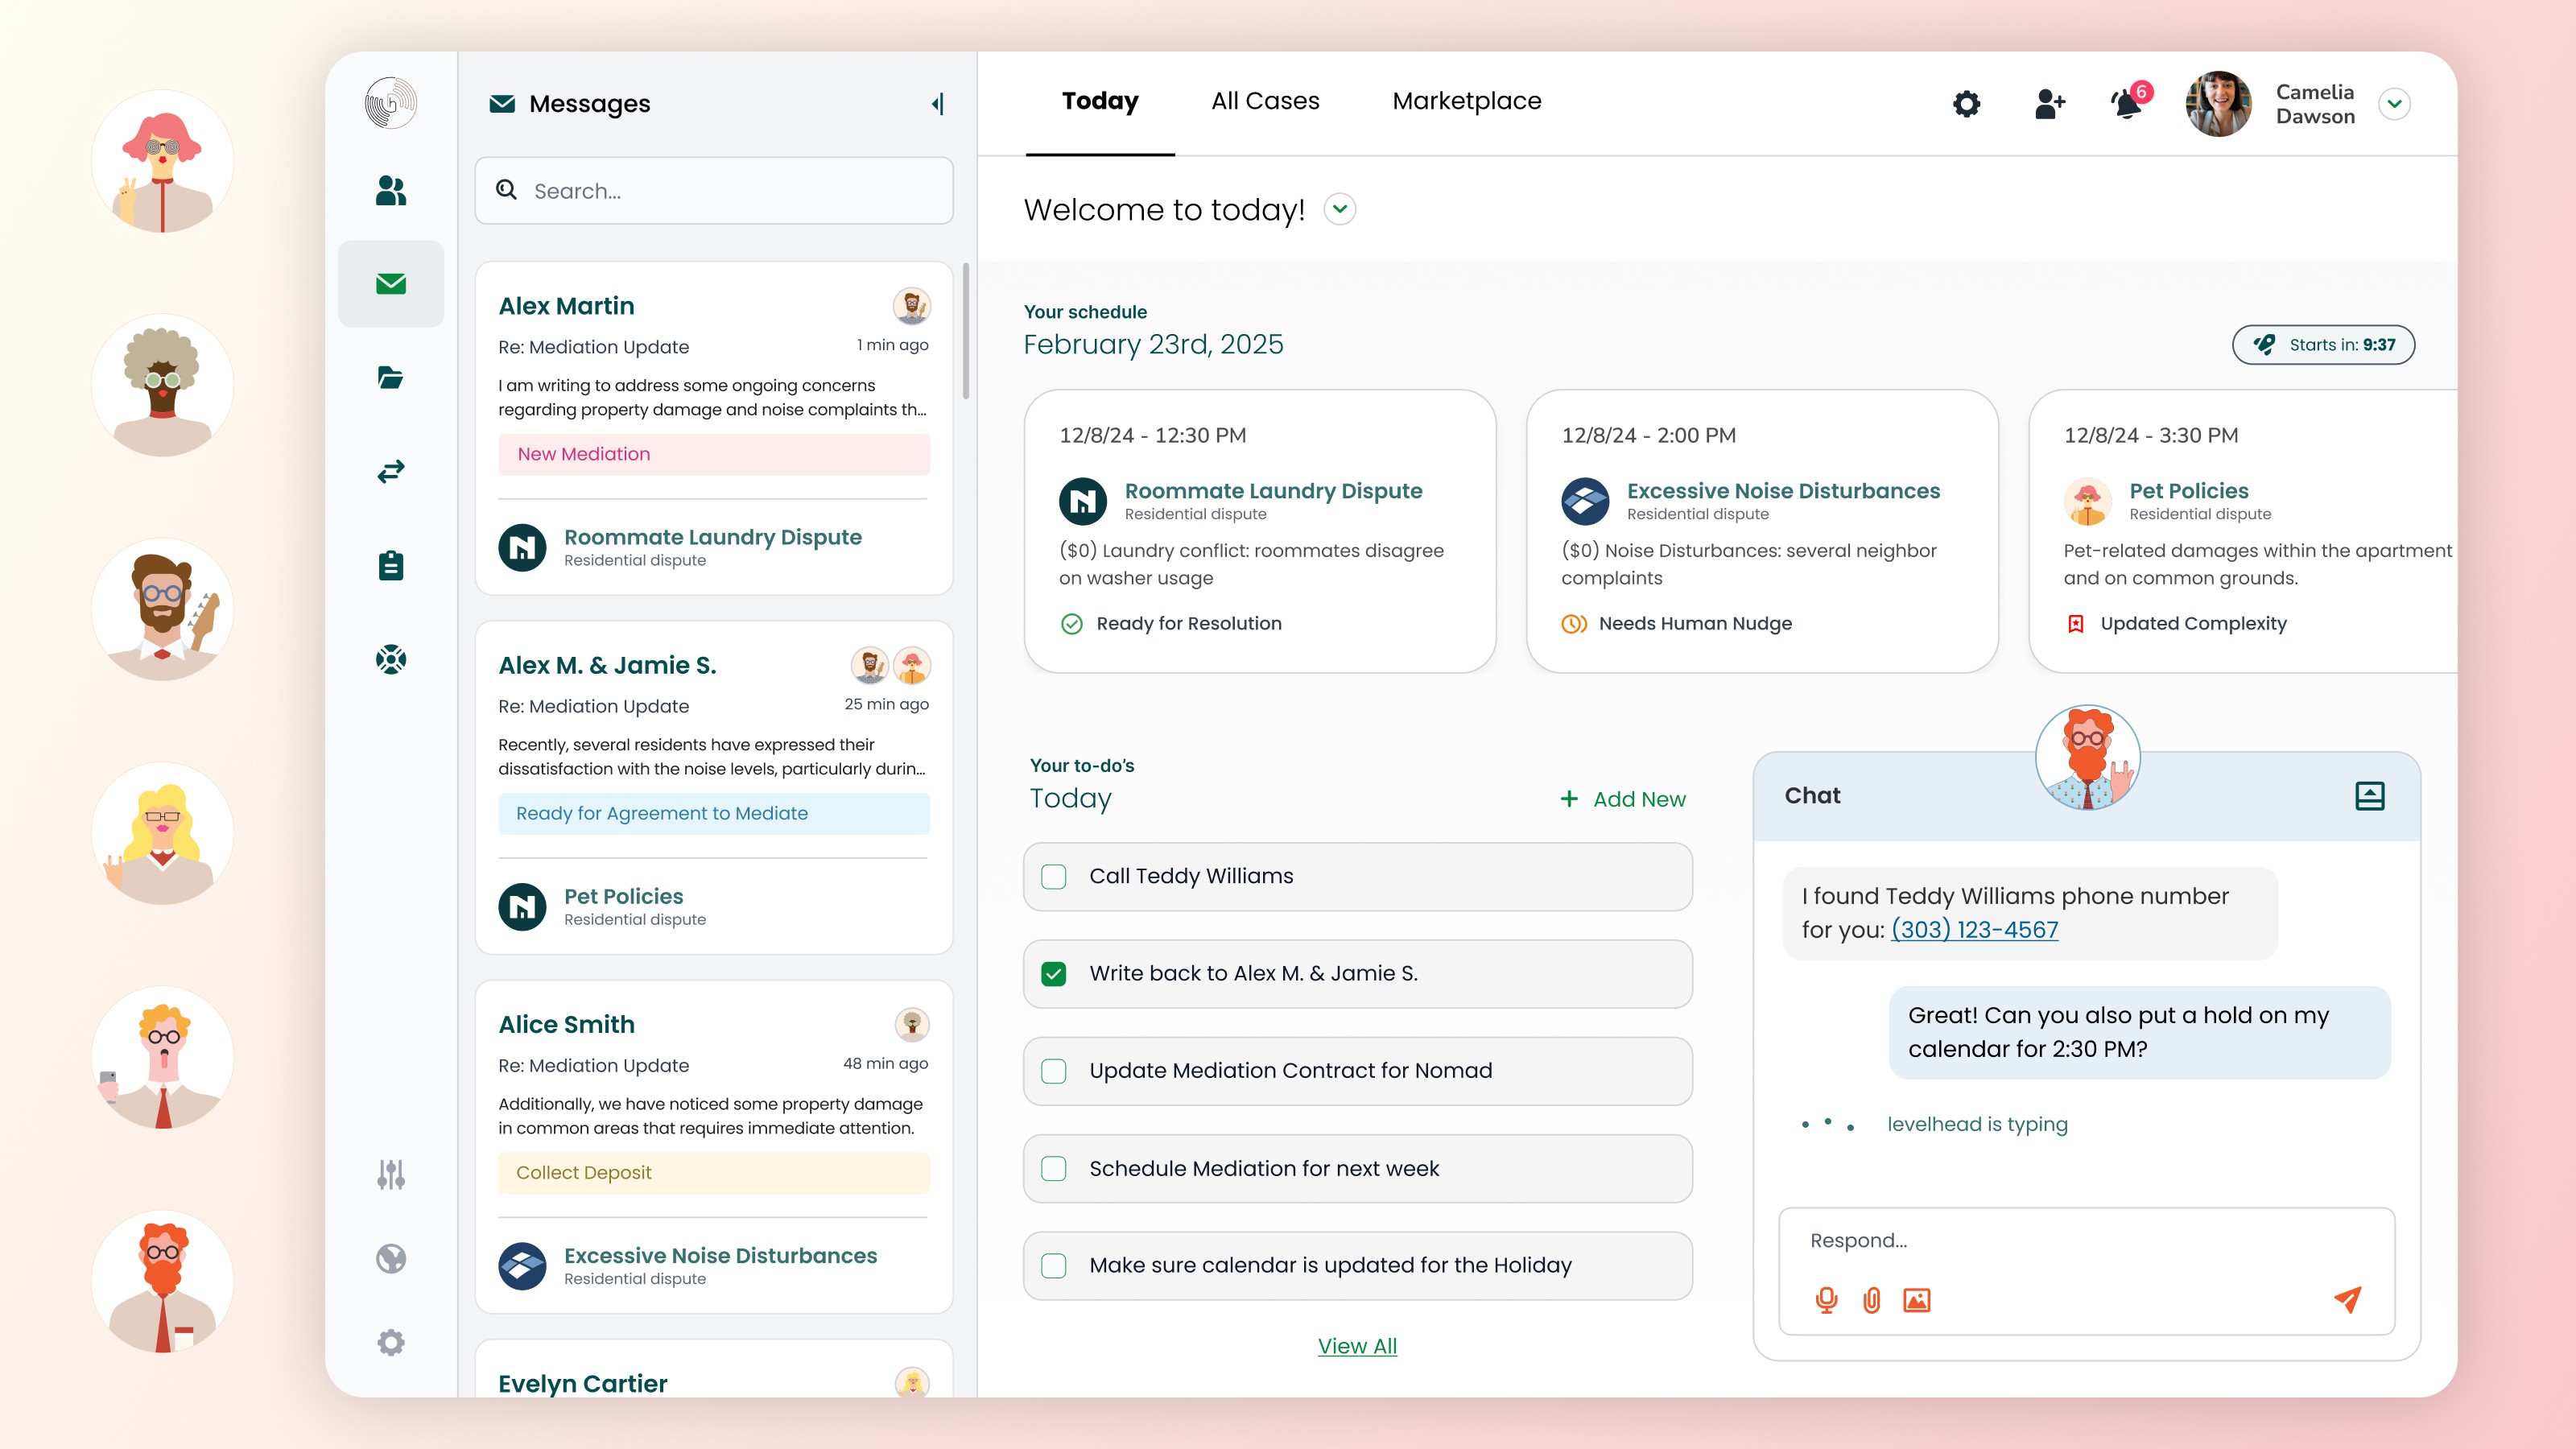The height and width of the screenshot is (1449, 2576).
Task: Click the Starts in 9:37 button
Action: pyautogui.click(x=2323, y=345)
